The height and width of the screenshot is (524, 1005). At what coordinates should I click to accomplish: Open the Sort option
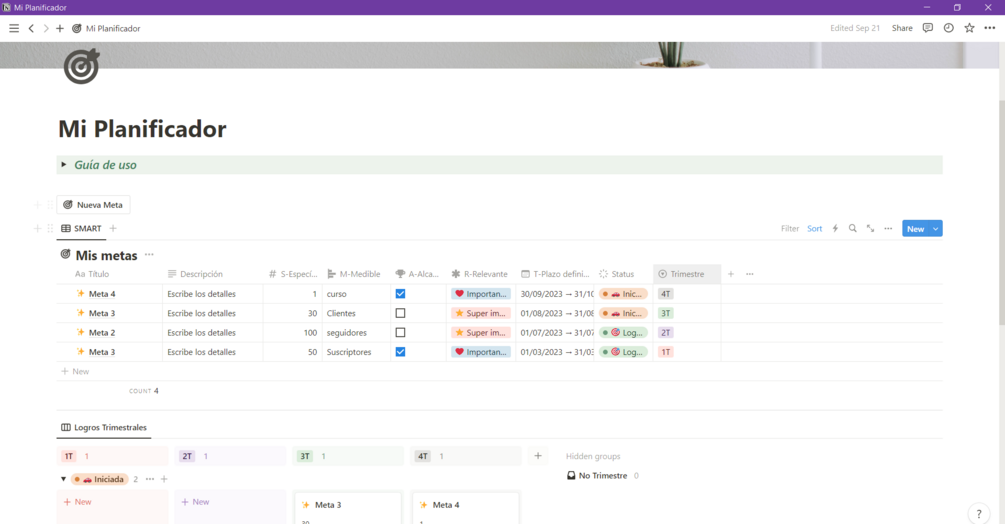pyautogui.click(x=814, y=229)
